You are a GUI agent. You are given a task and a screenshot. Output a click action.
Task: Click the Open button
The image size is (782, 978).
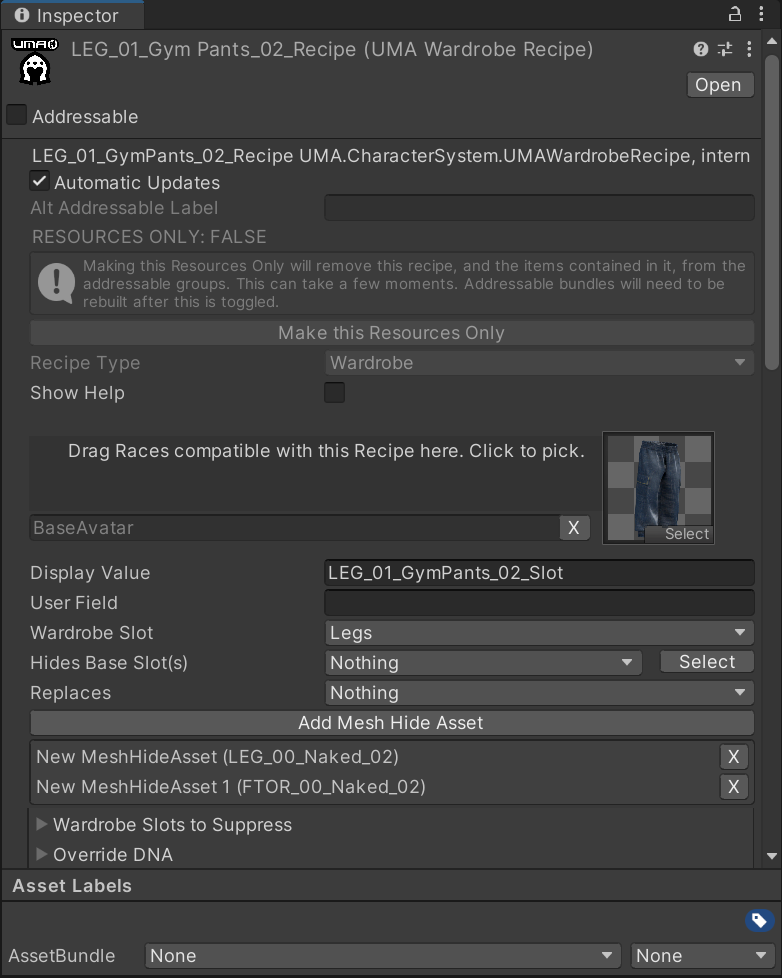pos(720,85)
